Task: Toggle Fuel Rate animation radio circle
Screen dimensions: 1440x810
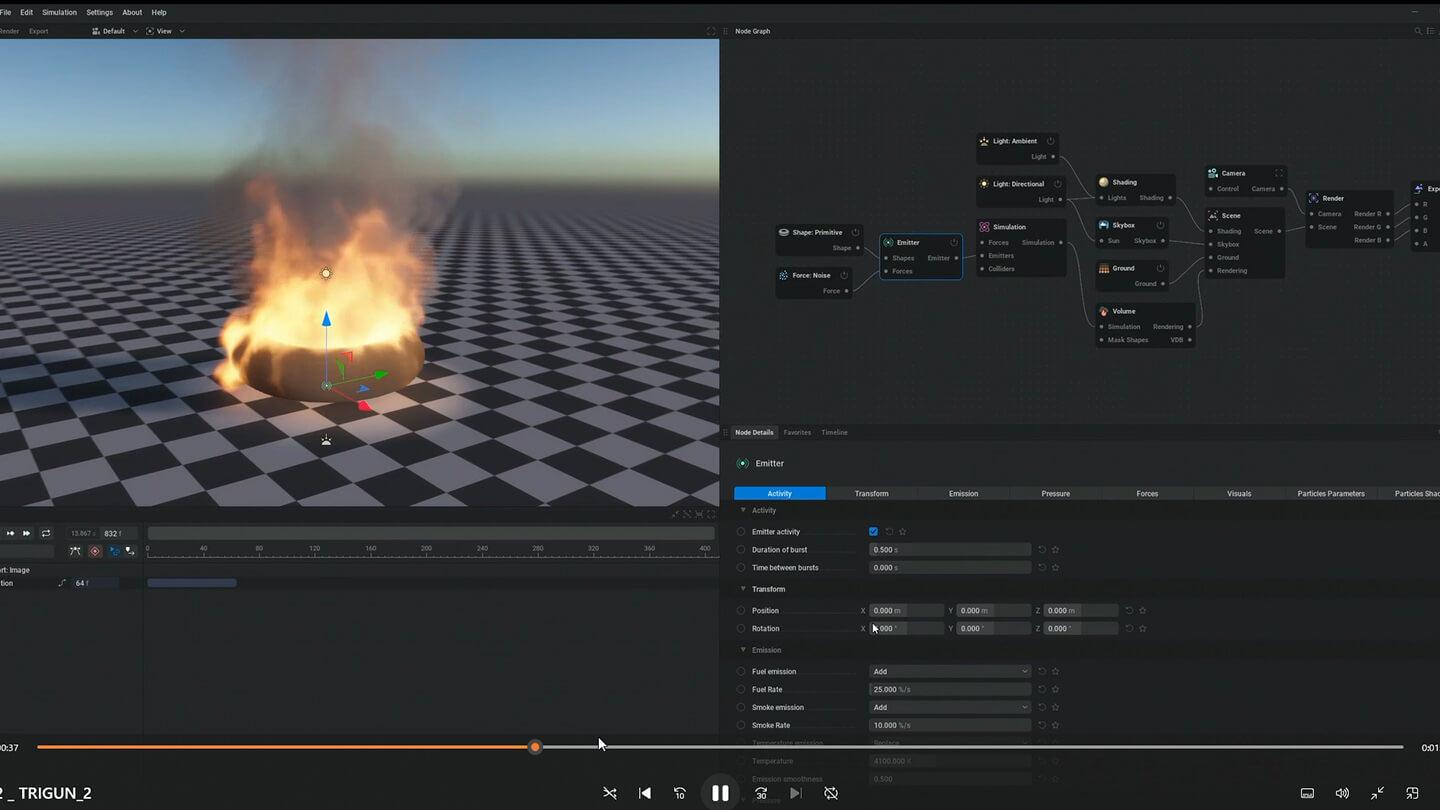Action: pyautogui.click(x=741, y=690)
